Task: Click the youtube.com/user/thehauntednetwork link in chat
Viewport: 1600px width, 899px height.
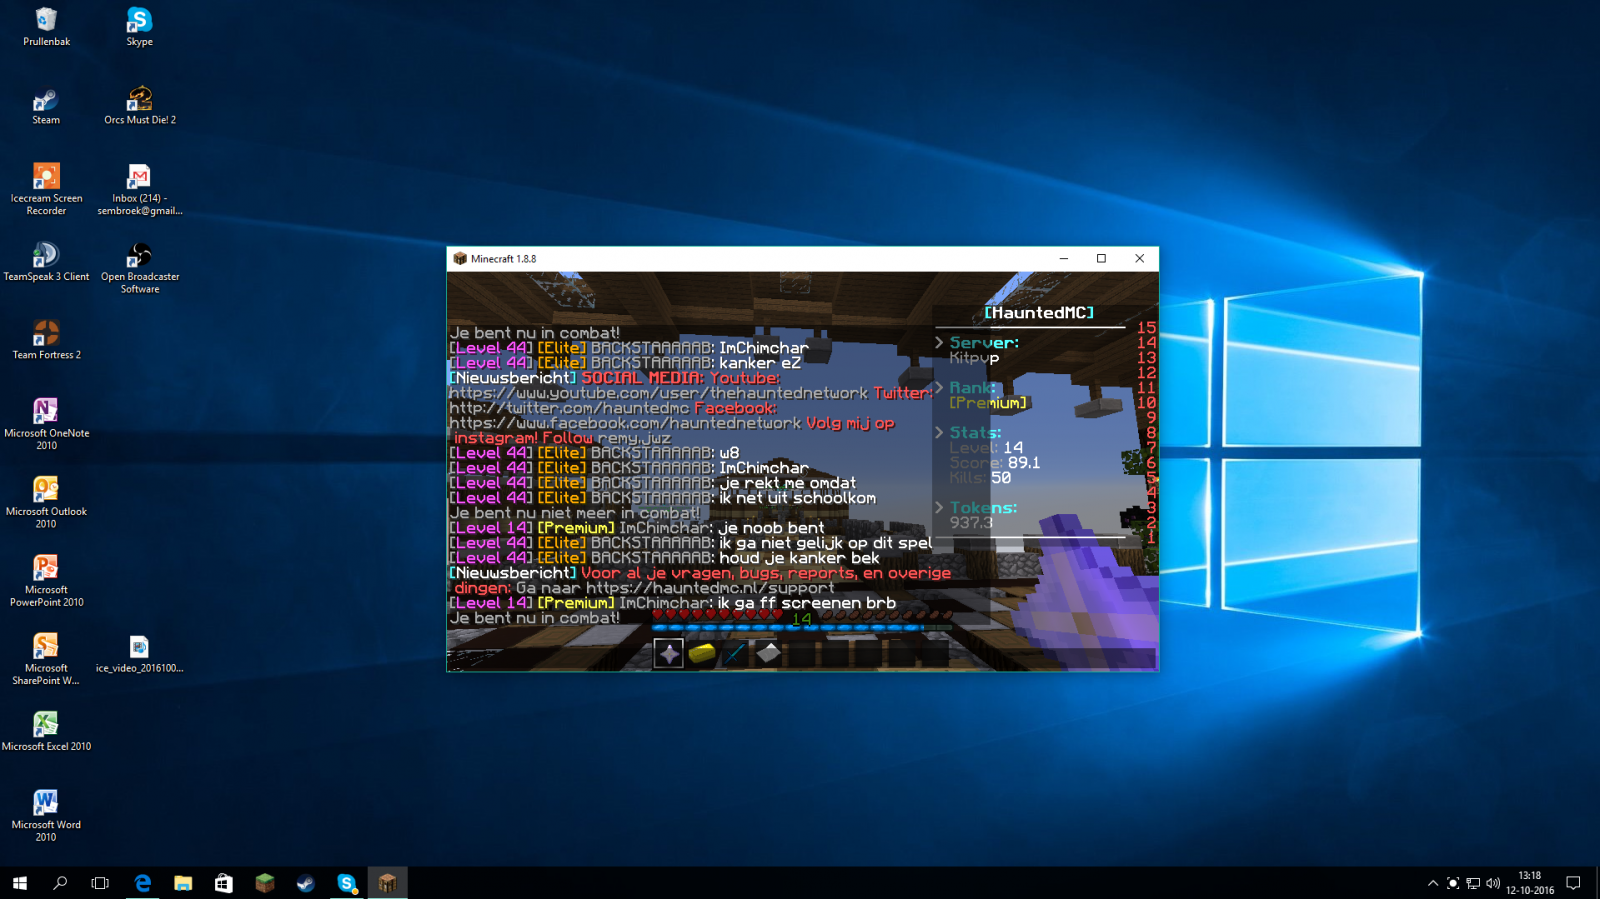Action: (x=658, y=393)
